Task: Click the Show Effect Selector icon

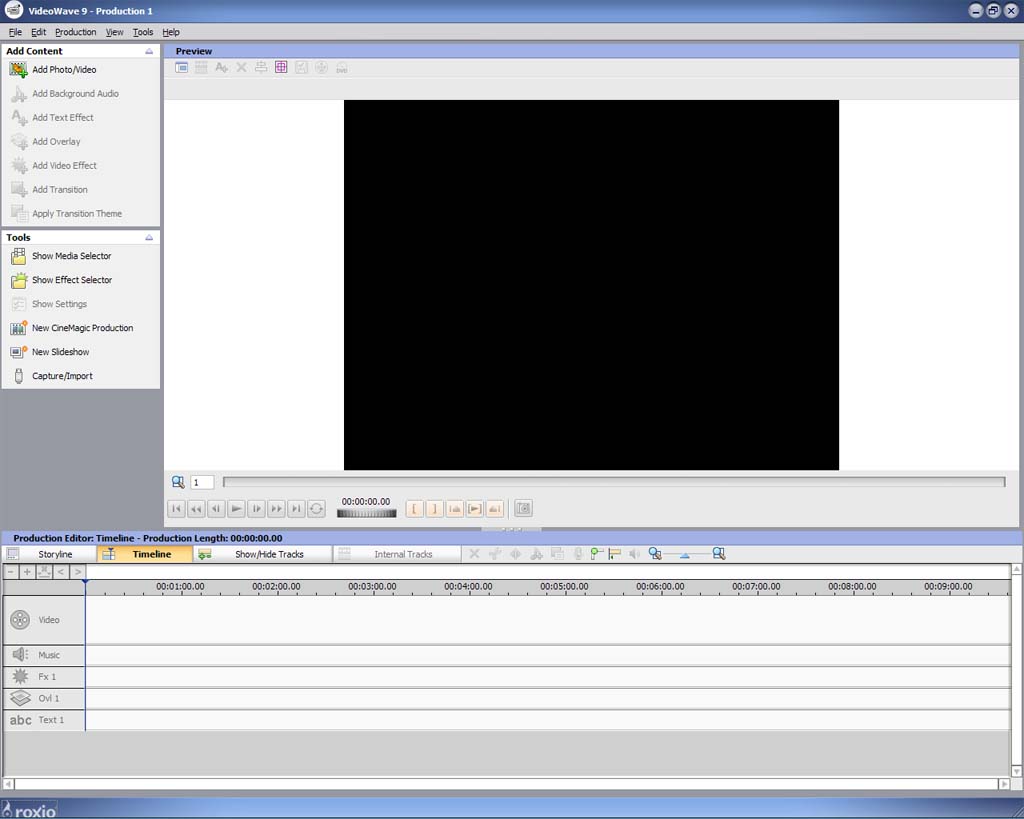Action: pyautogui.click(x=18, y=280)
